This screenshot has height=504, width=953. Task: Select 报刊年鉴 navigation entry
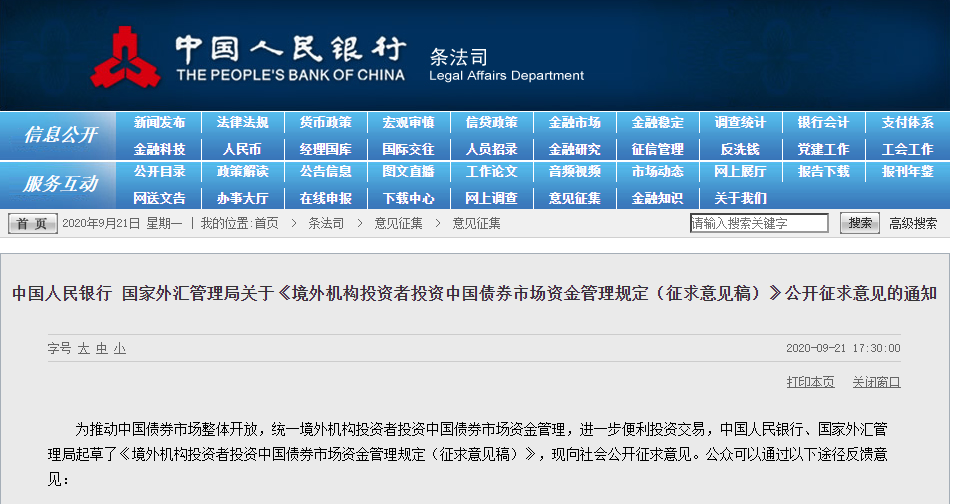click(x=907, y=171)
